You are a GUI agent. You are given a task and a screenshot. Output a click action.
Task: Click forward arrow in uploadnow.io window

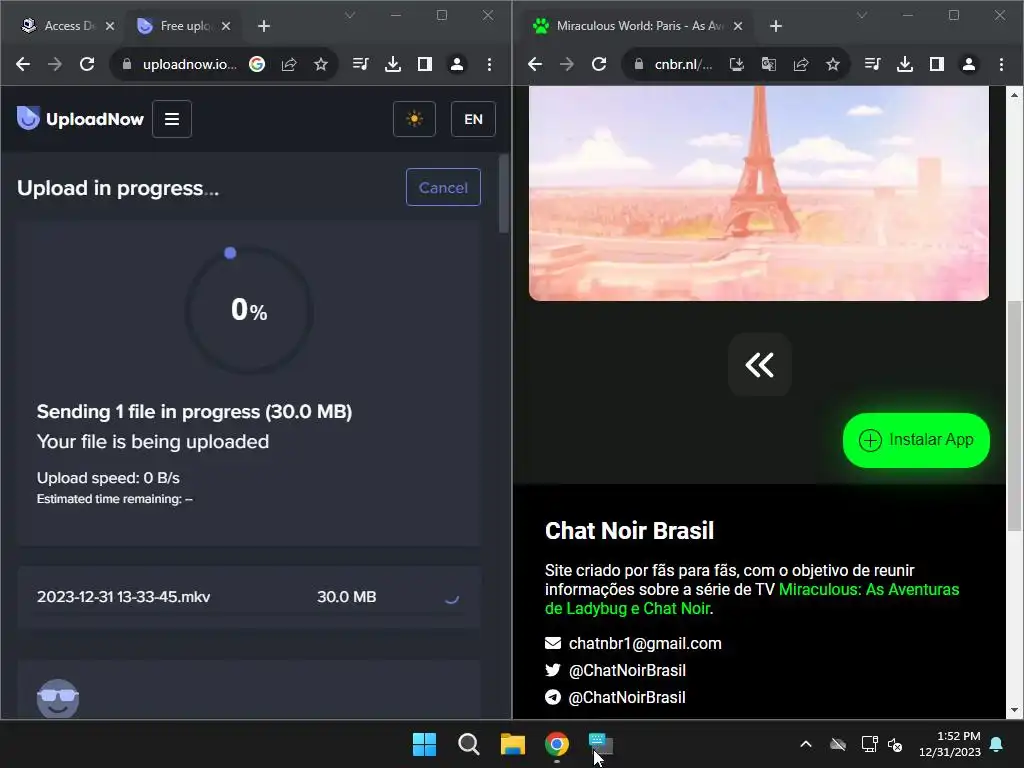(x=55, y=64)
